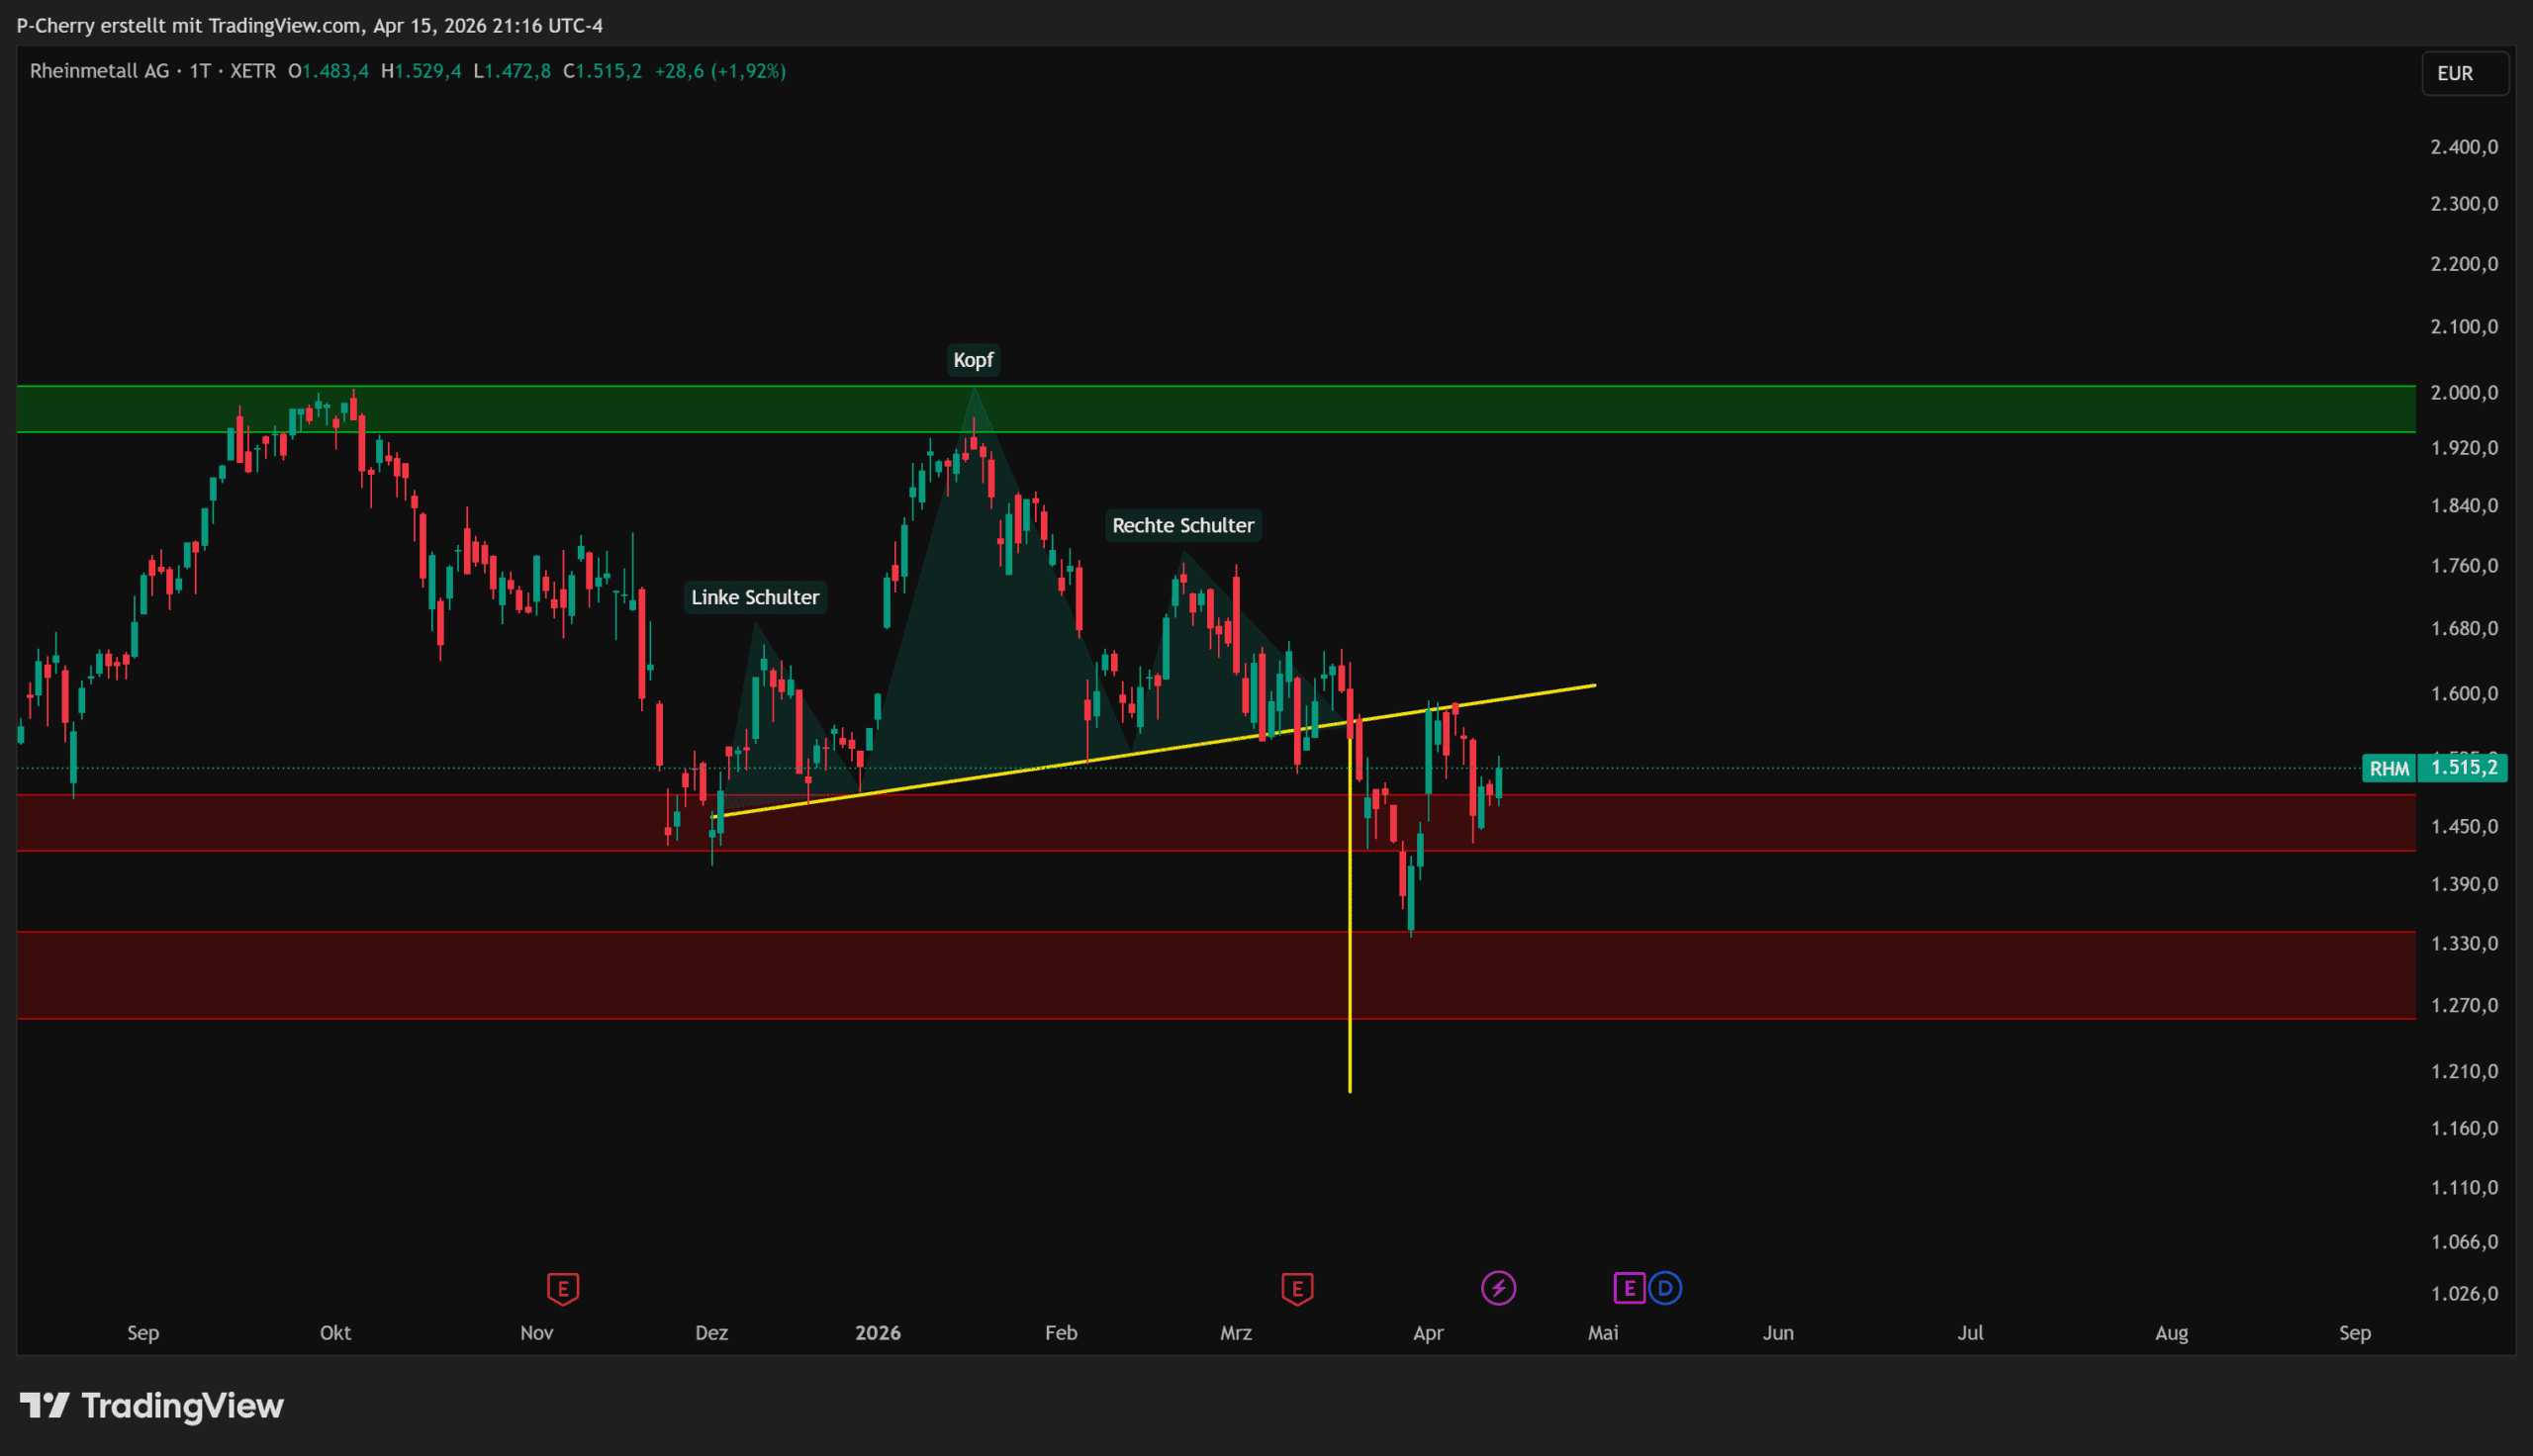Click the TradingView logo at bottom left

[152, 1406]
